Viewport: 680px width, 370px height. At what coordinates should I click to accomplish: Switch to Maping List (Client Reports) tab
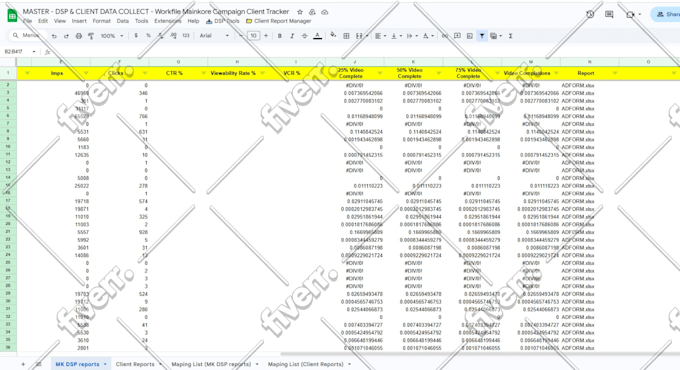(306, 364)
